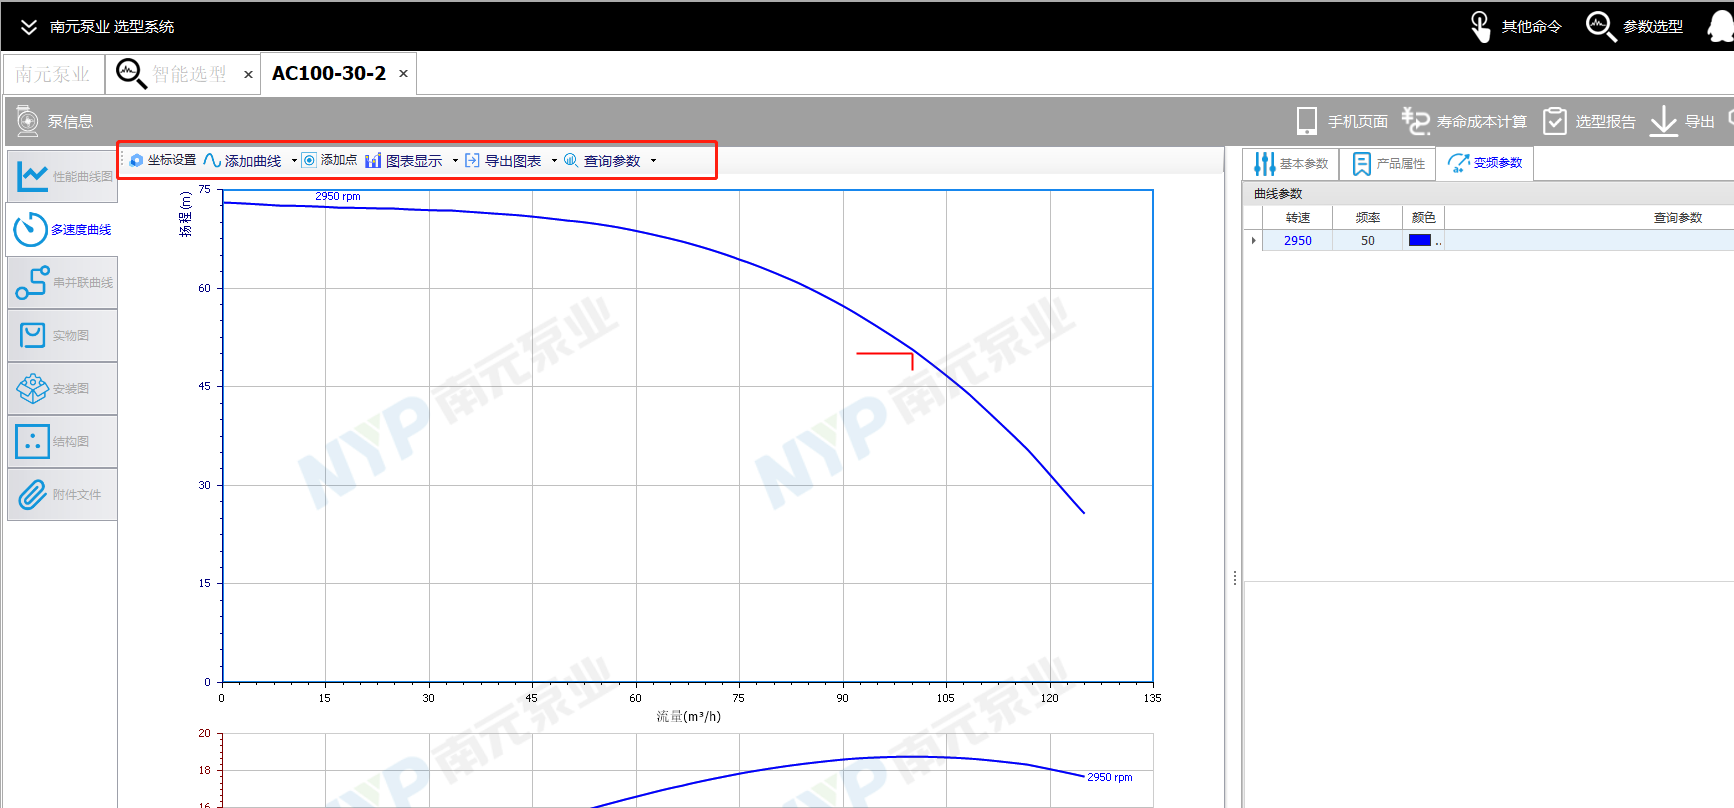The height and width of the screenshot is (808, 1734).
Task: Click 图表显示 bar chart icon
Action: pyautogui.click(x=373, y=160)
